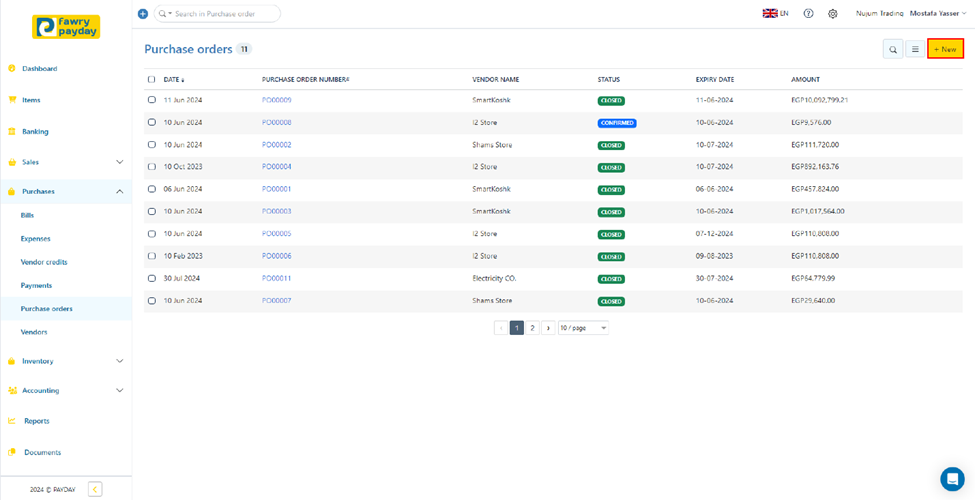This screenshot has width=975, height=500.
Task: Go to Vendor credits in sidebar
Action: point(44,262)
